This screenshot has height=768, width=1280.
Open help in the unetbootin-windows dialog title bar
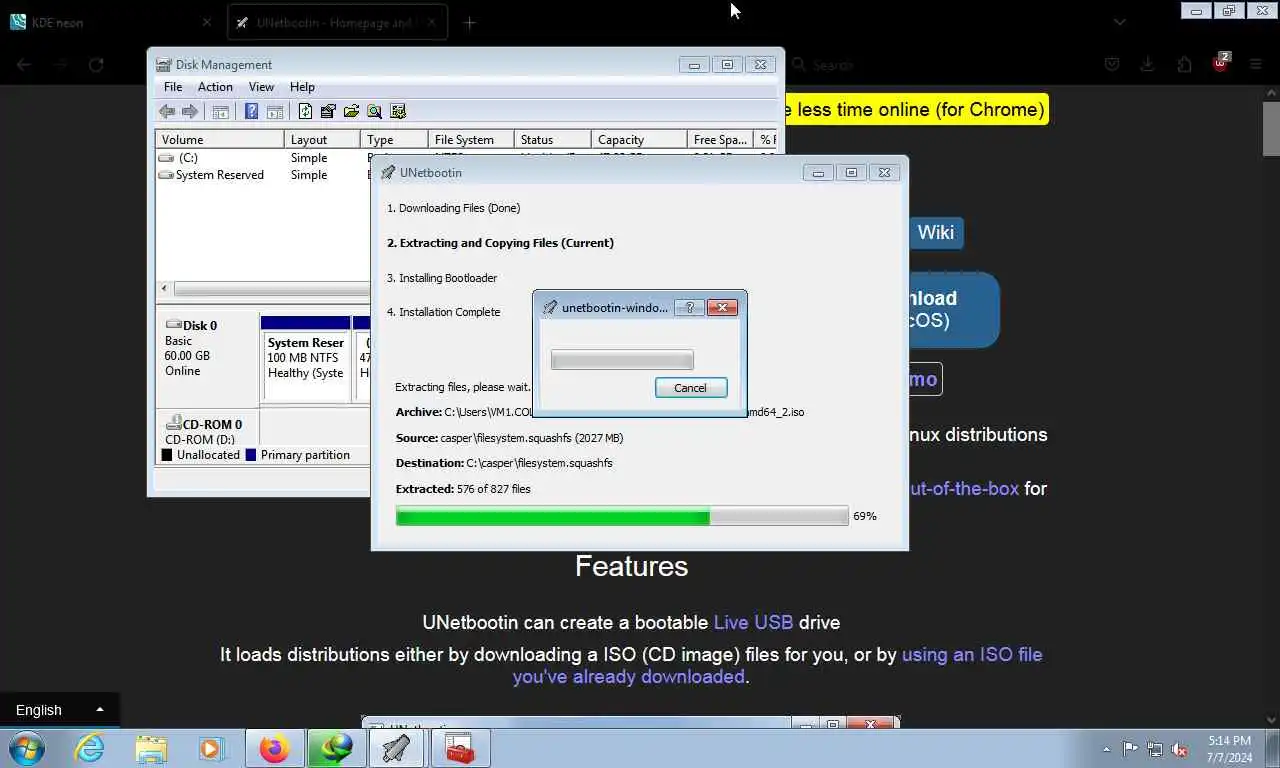[x=689, y=307]
